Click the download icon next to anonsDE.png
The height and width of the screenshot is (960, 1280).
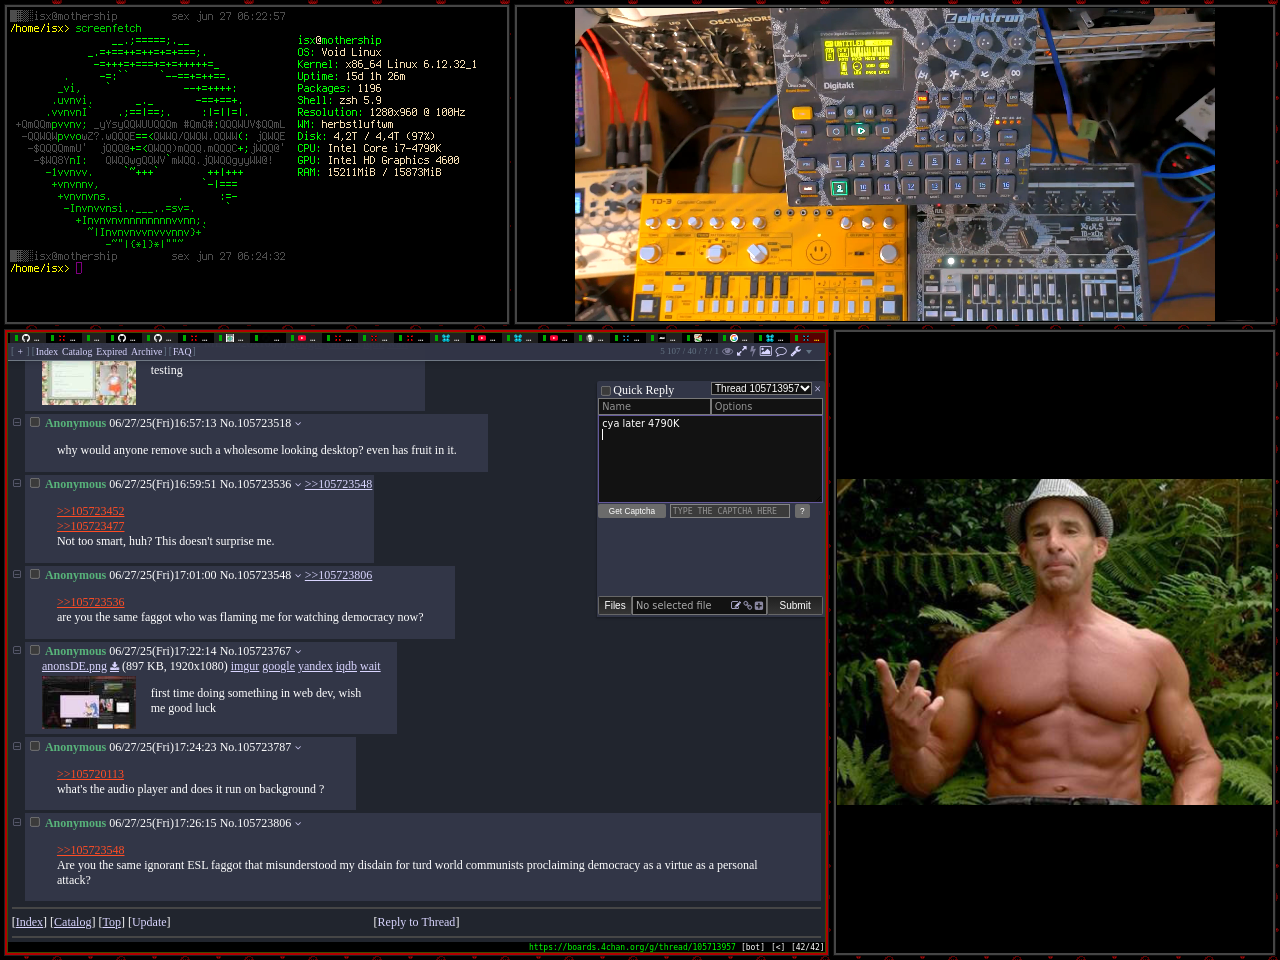pos(114,666)
